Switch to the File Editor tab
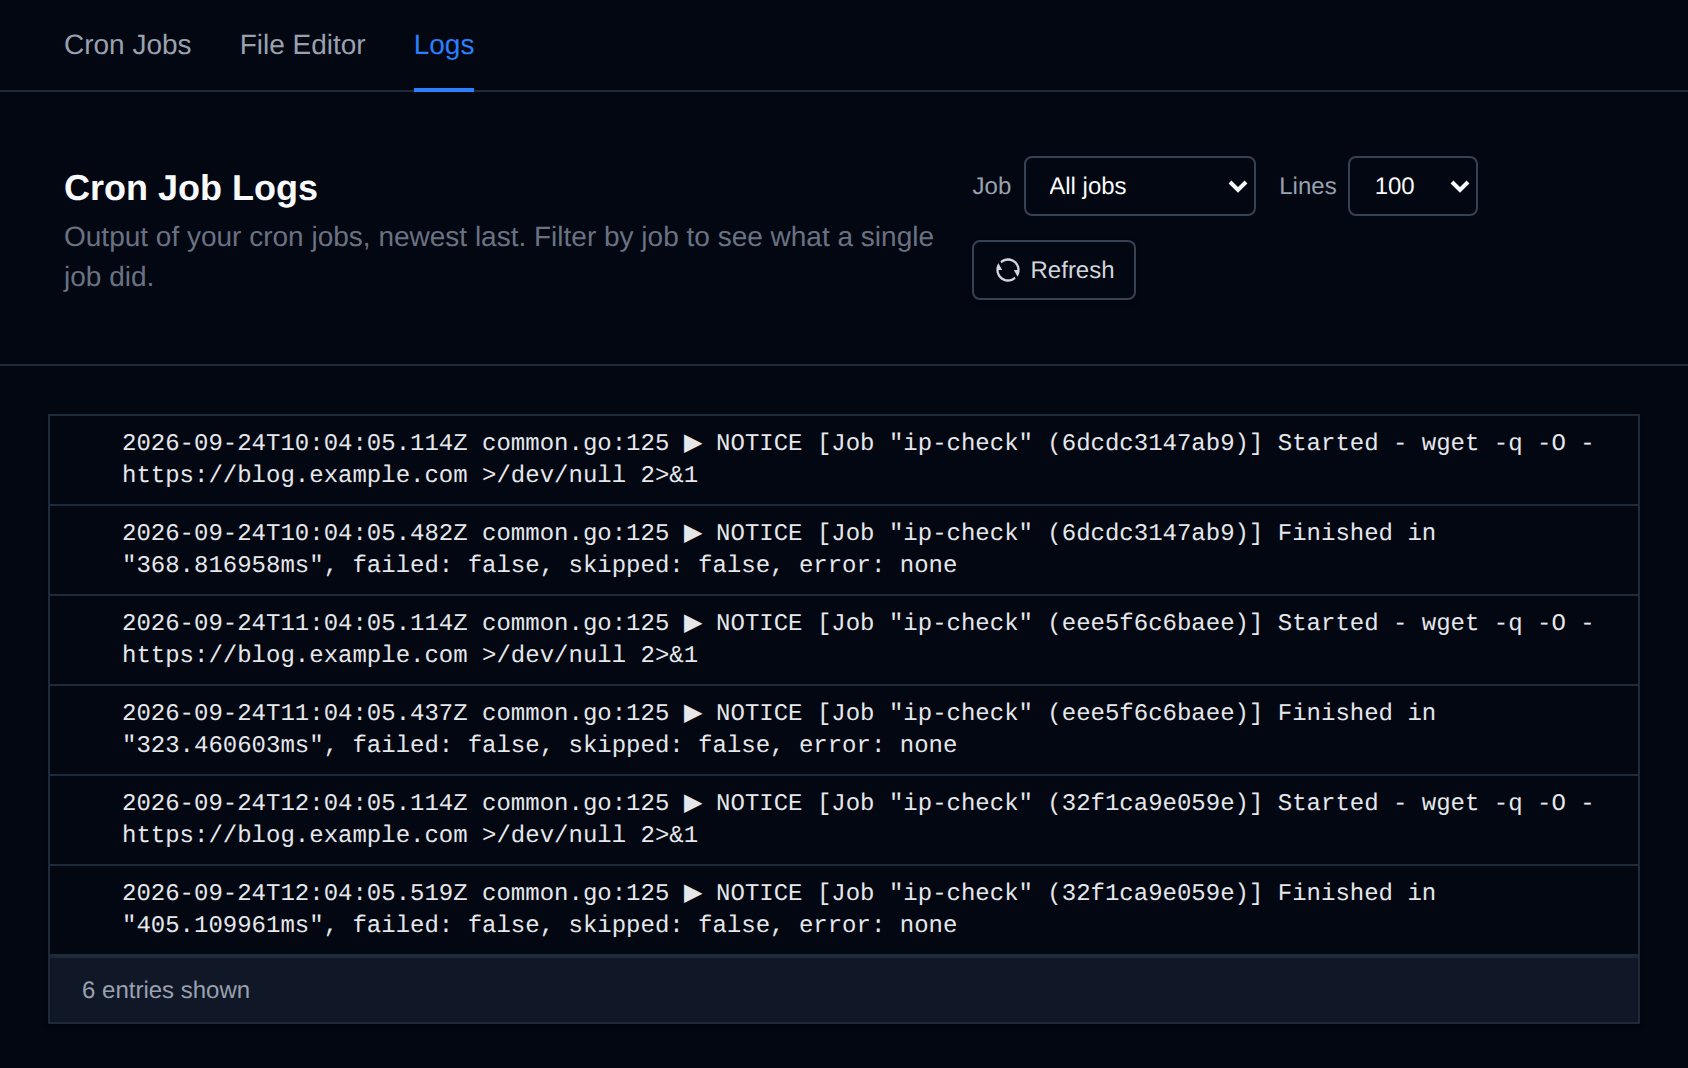The image size is (1688, 1068). [302, 45]
